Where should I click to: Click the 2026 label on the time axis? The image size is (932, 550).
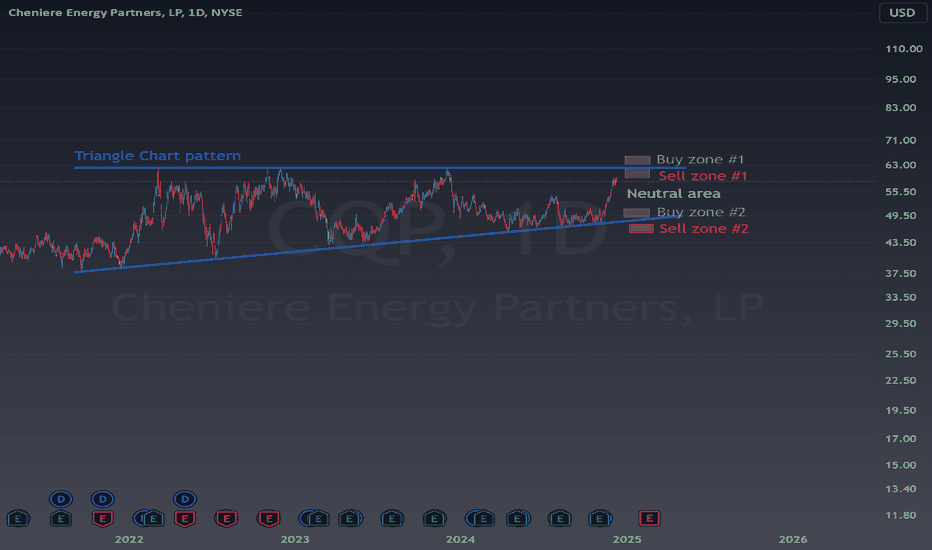pyautogui.click(x=793, y=539)
